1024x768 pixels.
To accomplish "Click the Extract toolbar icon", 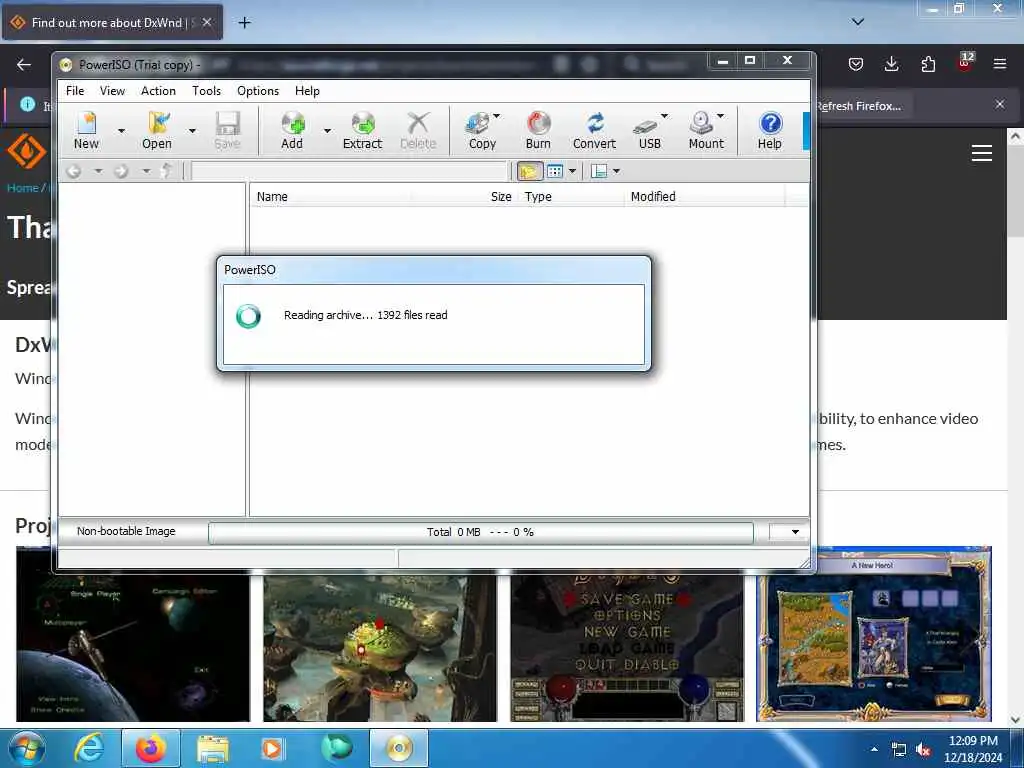I will pos(362,130).
